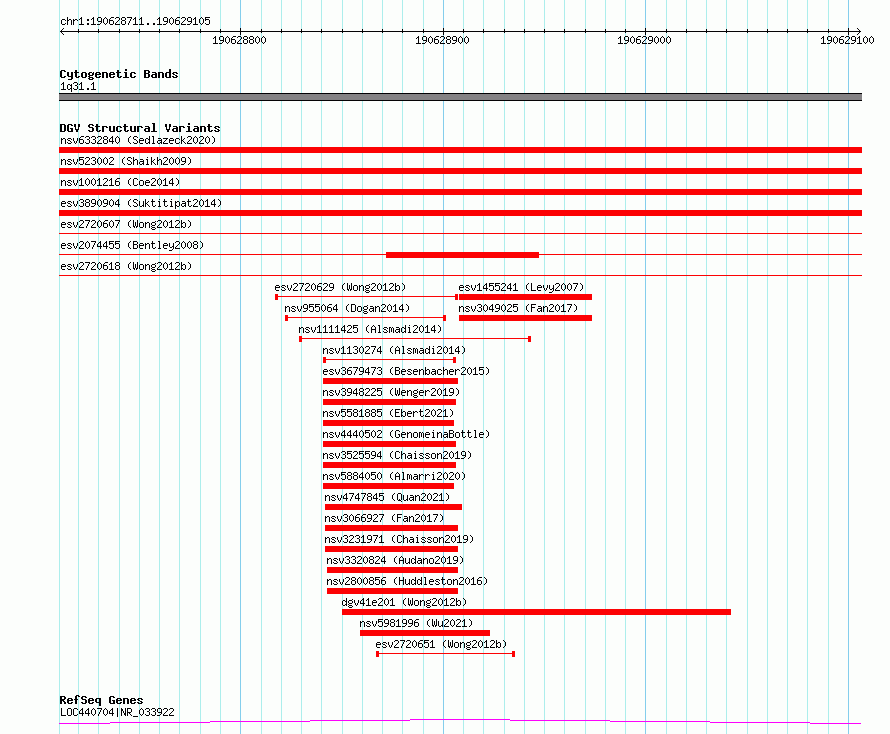The width and height of the screenshot is (890, 734).
Task: Click esv3679473 (Besenbacher2015) label
Action: 406,371
